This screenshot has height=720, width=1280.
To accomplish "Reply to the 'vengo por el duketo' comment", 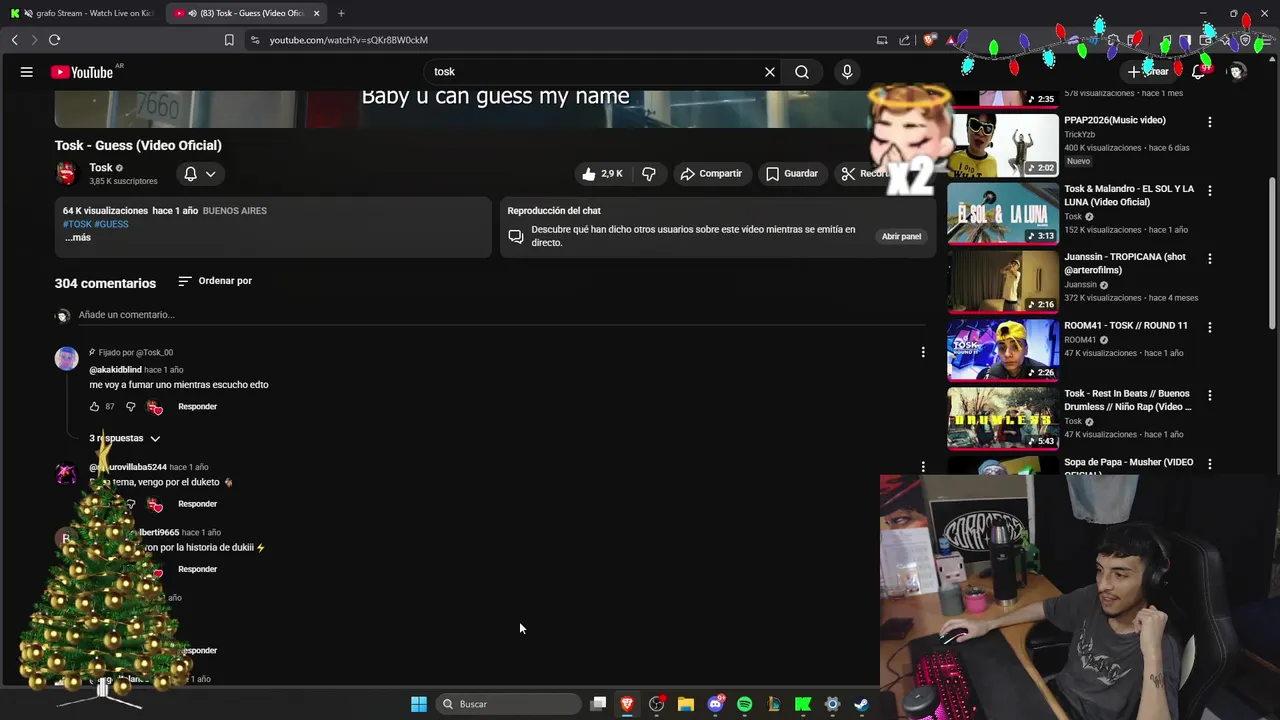I will point(197,504).
